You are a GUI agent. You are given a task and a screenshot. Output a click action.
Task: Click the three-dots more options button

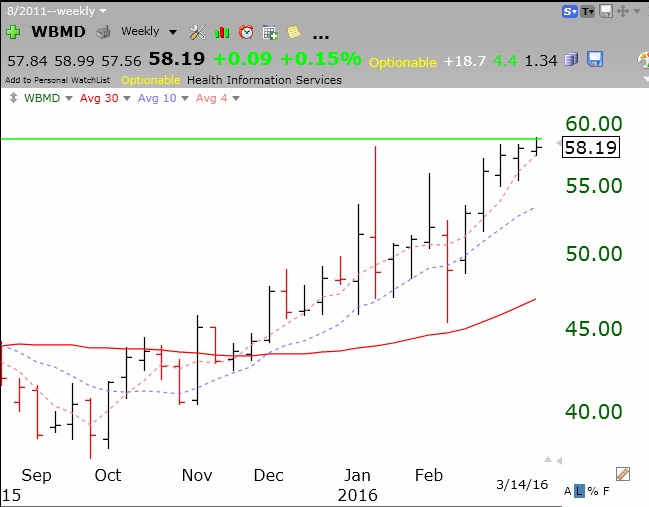click(321, 37)
